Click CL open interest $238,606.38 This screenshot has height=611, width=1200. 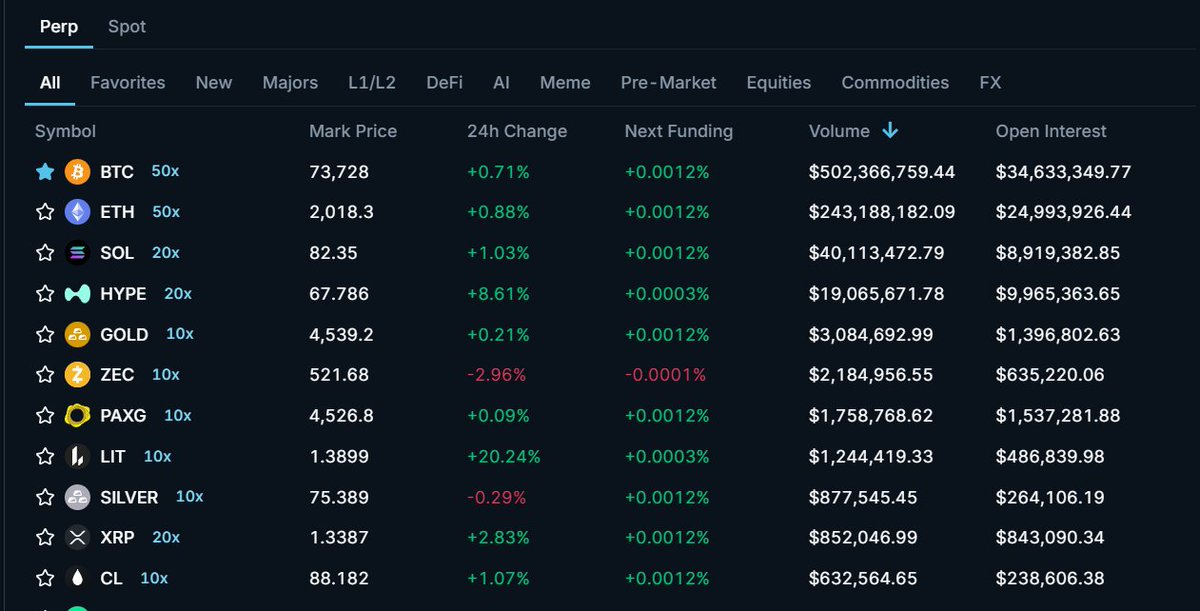1050,578
